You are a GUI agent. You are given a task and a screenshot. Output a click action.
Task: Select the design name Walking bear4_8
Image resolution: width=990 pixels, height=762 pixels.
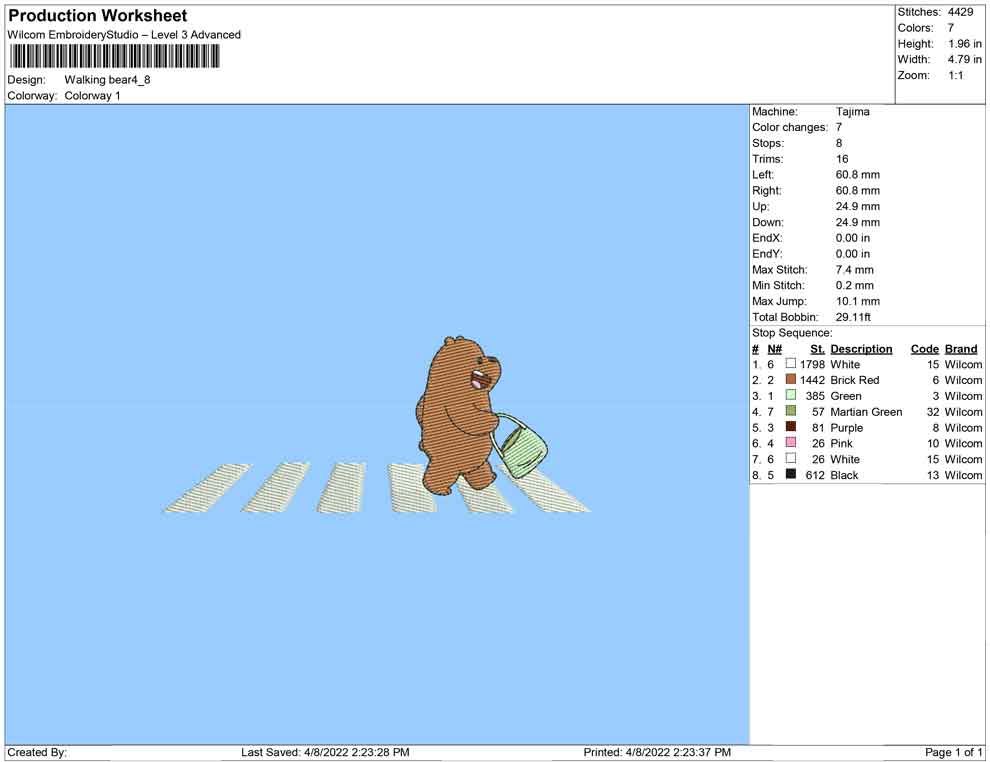coord(108,80)
